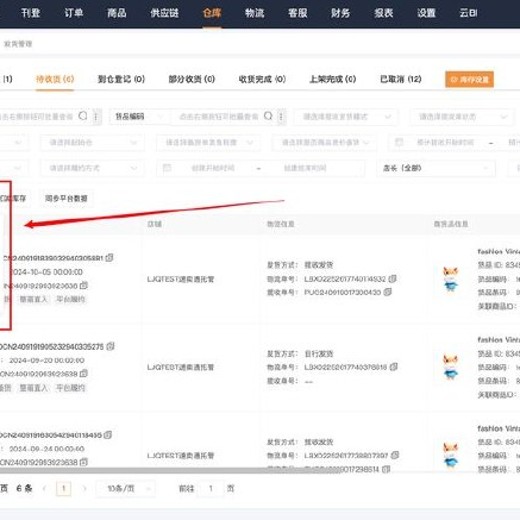This screenshot has height=520, width=520.
Task: Copy 物流单号 in the third row
Action: (395, 455)
